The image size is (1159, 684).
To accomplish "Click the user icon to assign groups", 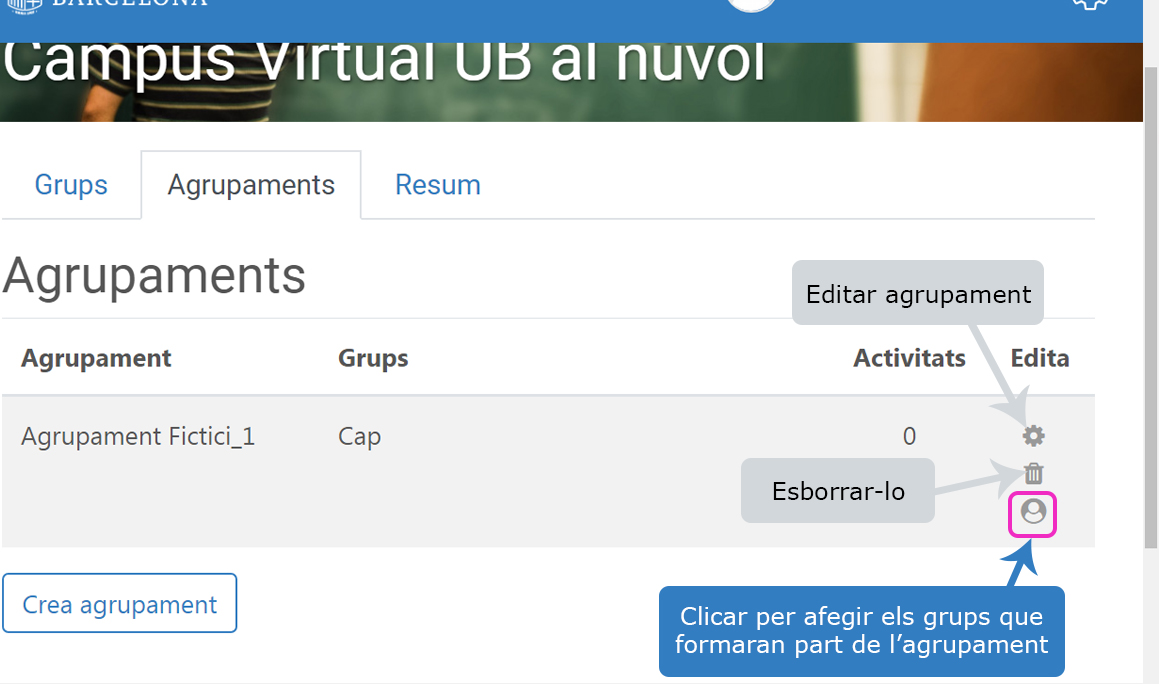I will (x=1033, y=513).
